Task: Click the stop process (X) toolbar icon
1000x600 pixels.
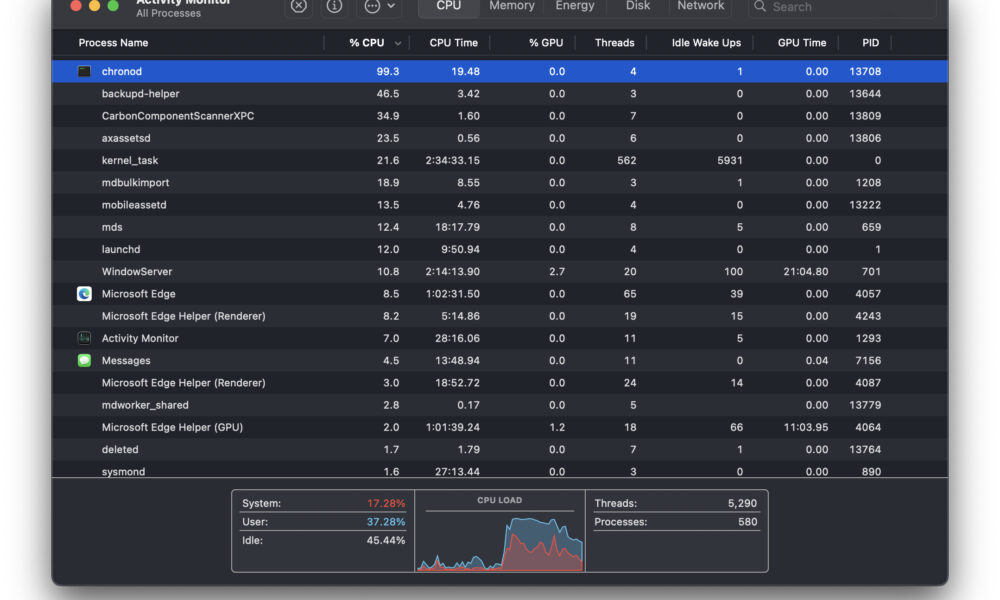Action: [x=298, y=6]
